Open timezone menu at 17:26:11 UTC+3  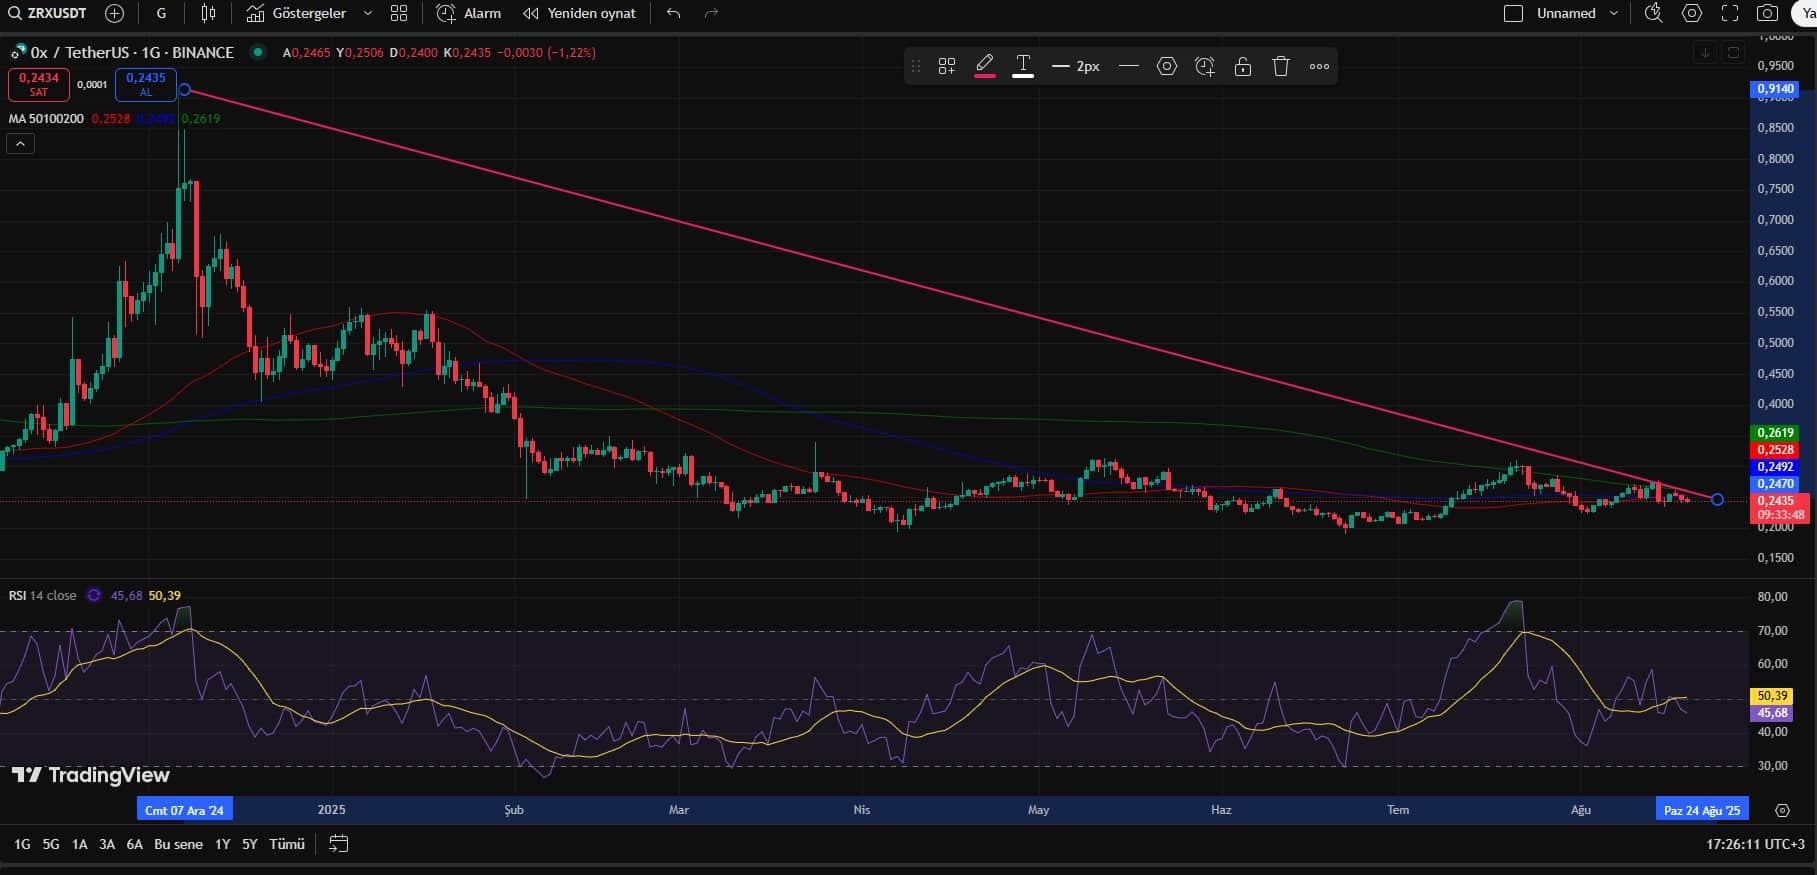click(1754, 844)
